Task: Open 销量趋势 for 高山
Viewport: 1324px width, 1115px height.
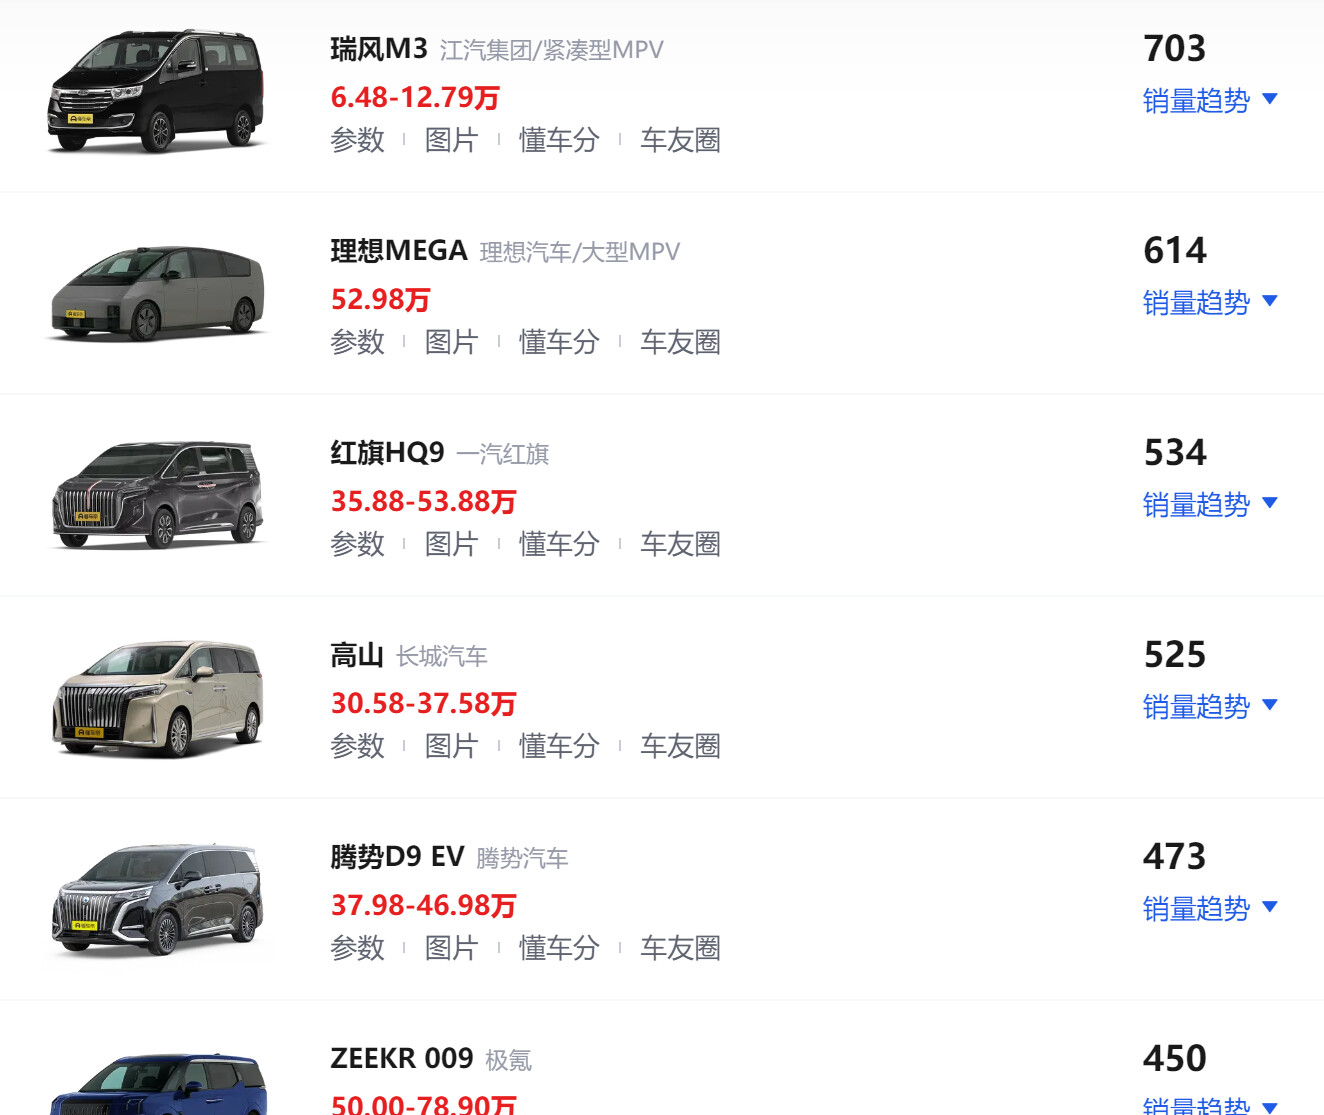Action: click(x=1210, y=706)
